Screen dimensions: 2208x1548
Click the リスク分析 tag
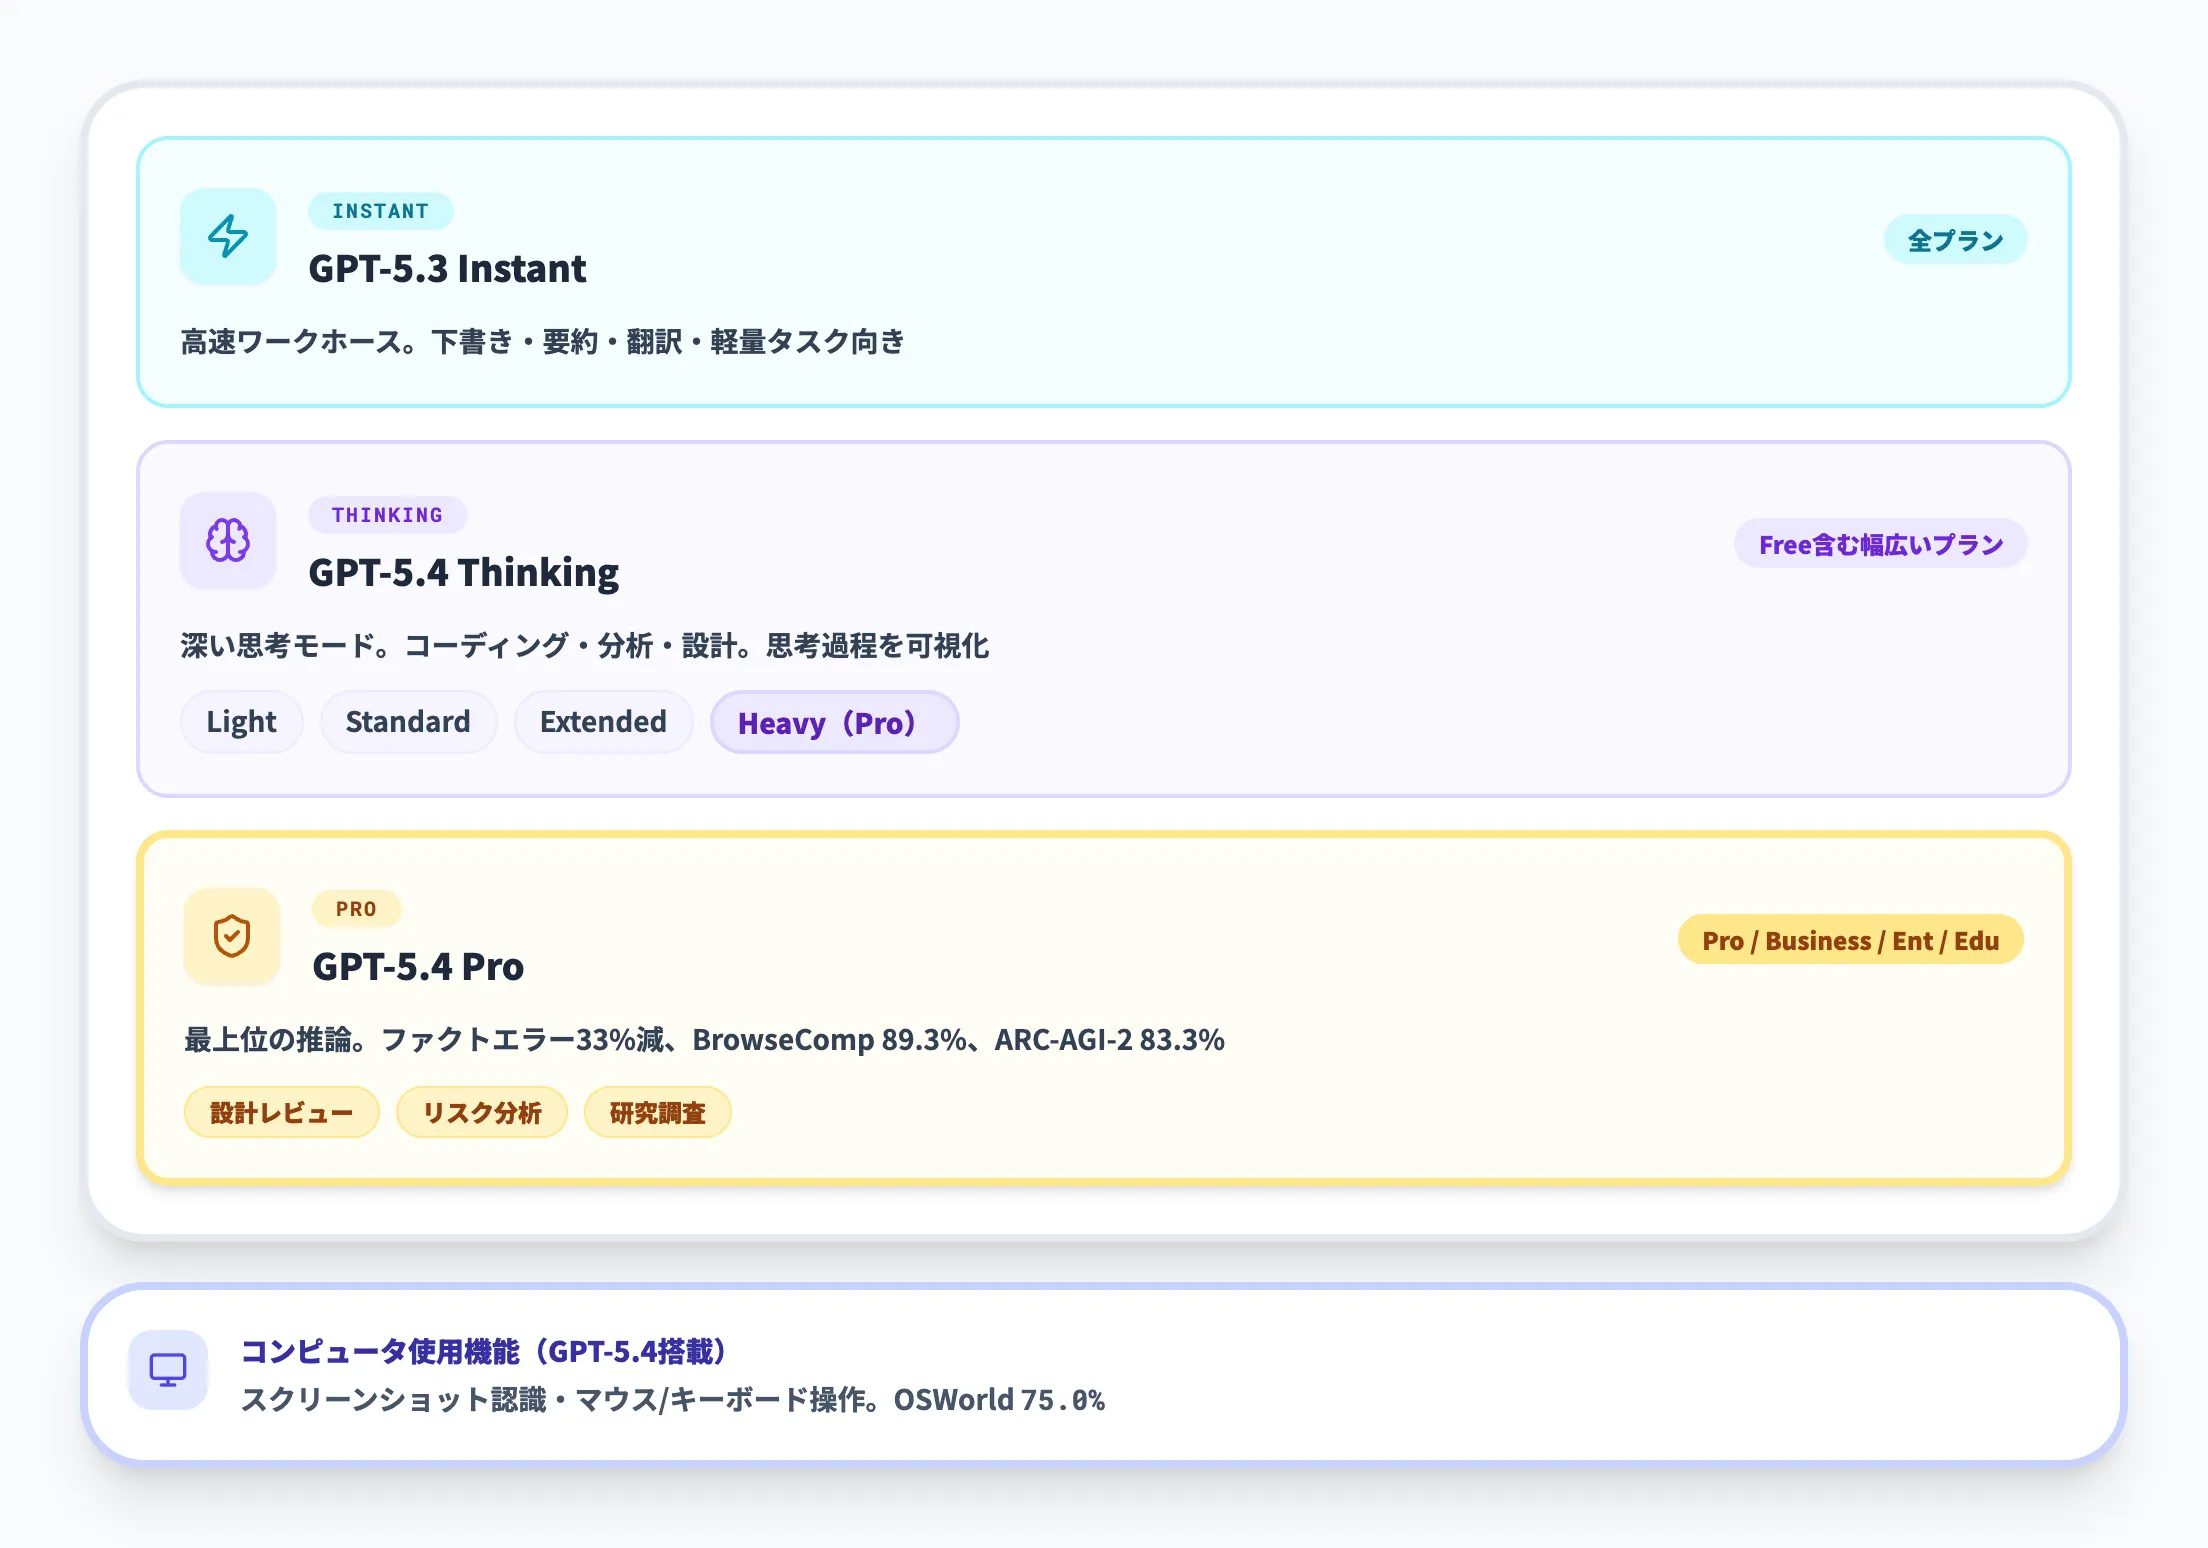[481, 1112]
